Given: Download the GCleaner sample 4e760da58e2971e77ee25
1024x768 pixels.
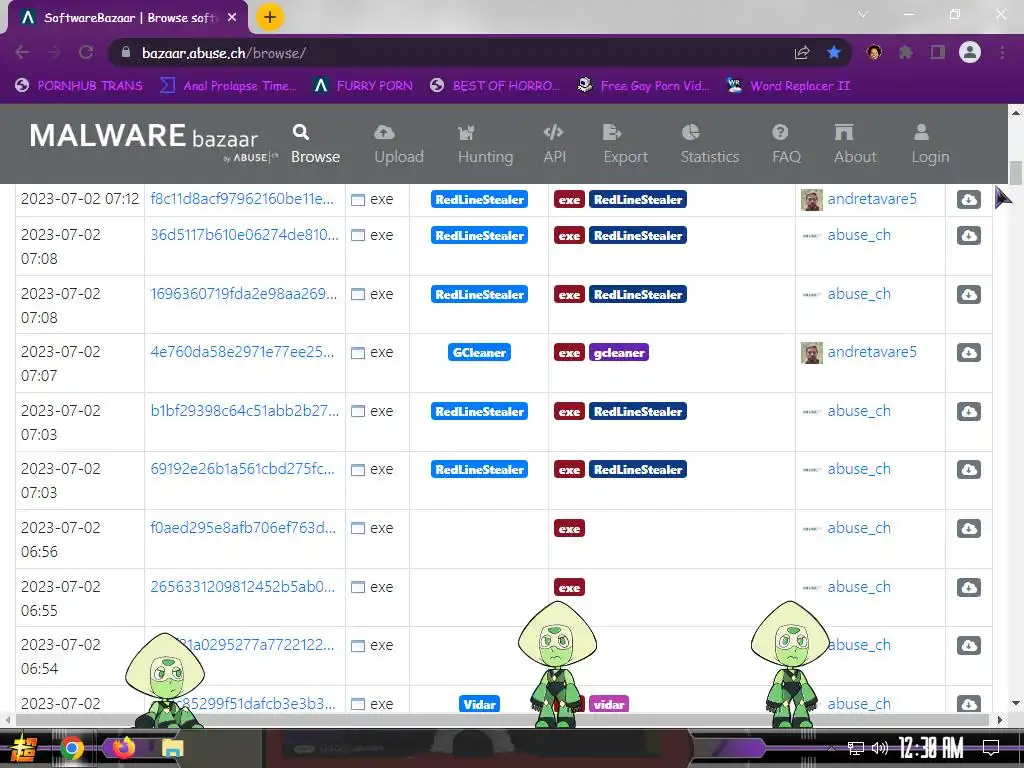Looking at the screenshot, I should [x=968, y=353].
